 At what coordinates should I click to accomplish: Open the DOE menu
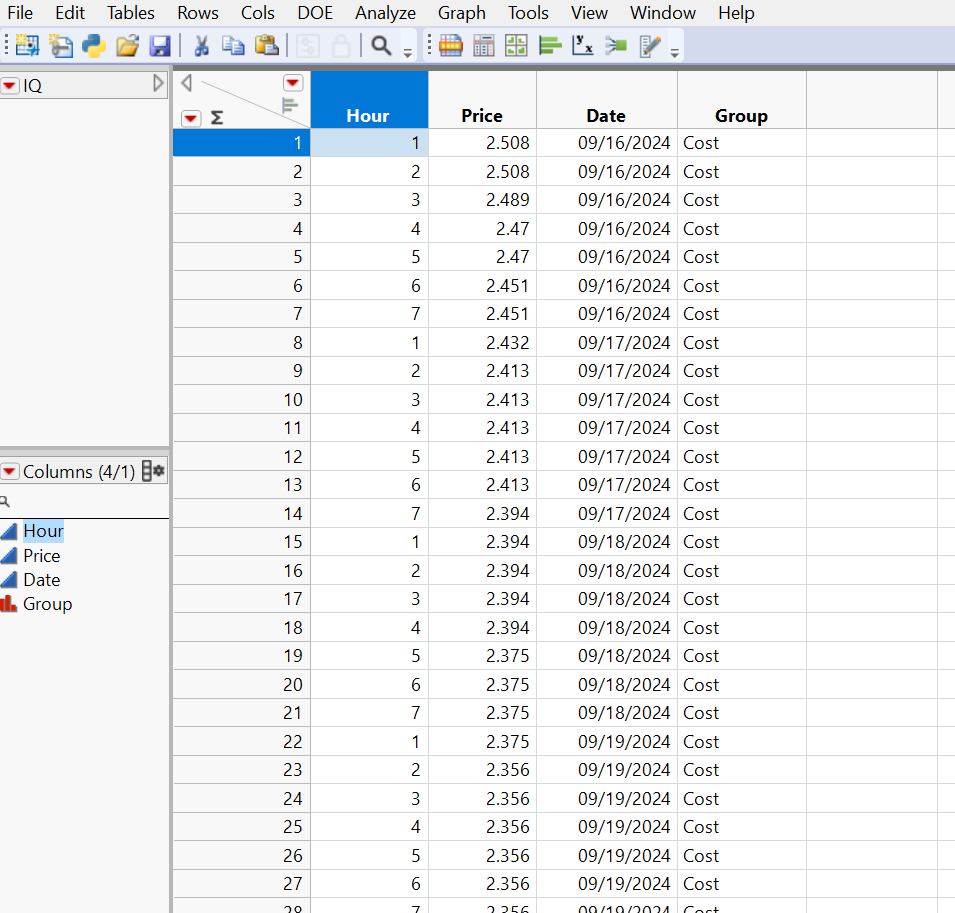click(314, 13)
